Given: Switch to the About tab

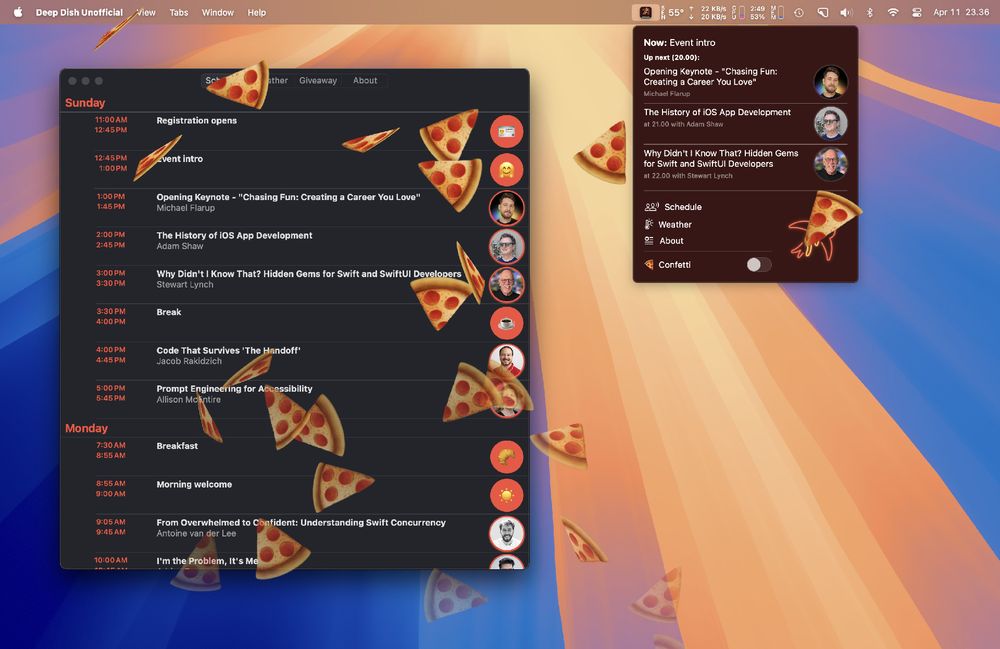Looking at the screenshot, I should point(365,80).
